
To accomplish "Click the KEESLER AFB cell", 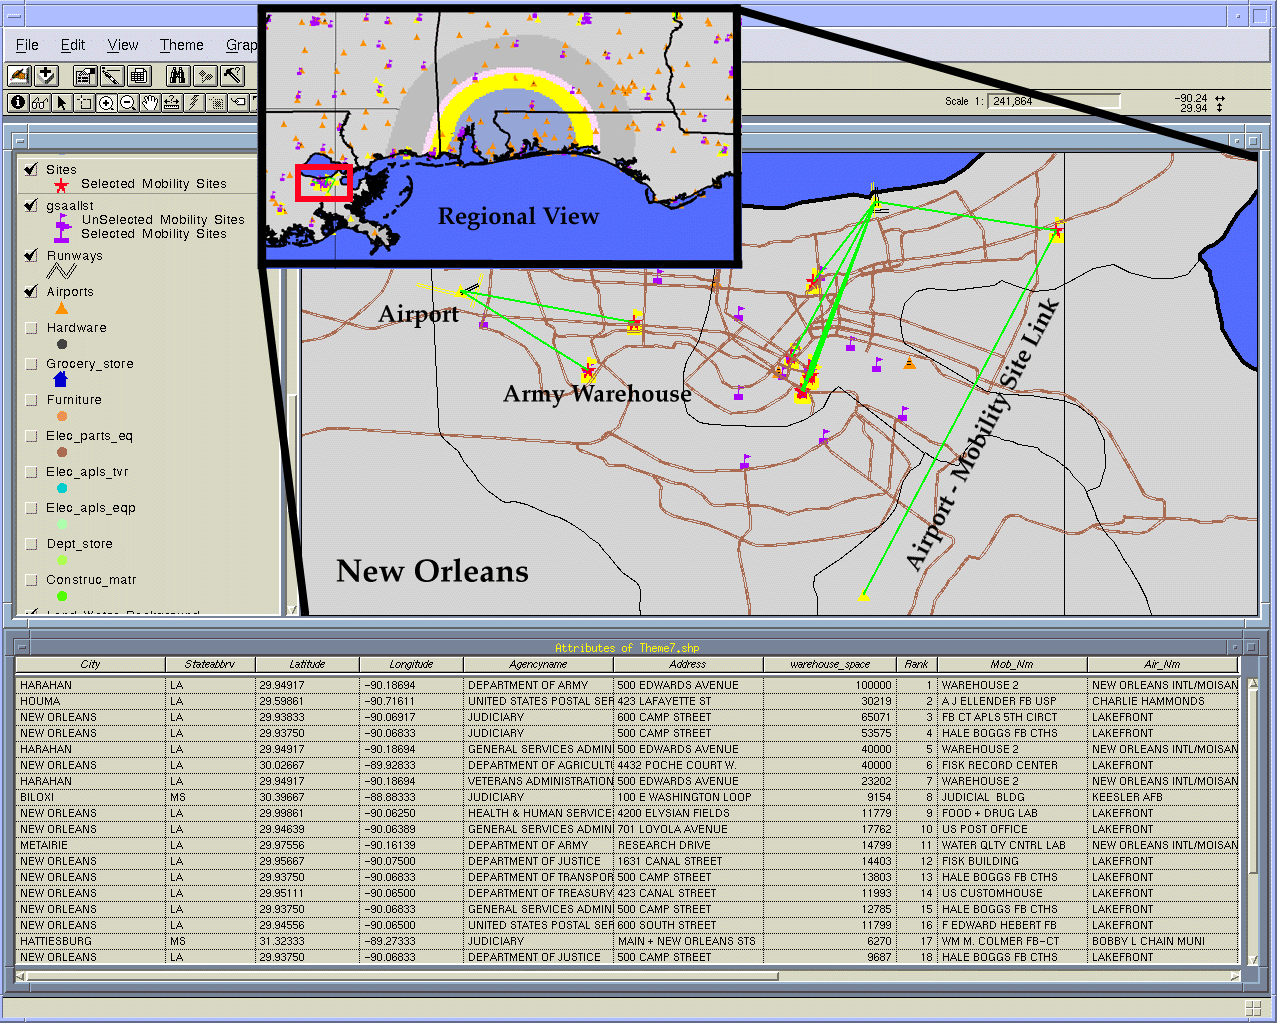I will coord(1163,797).
